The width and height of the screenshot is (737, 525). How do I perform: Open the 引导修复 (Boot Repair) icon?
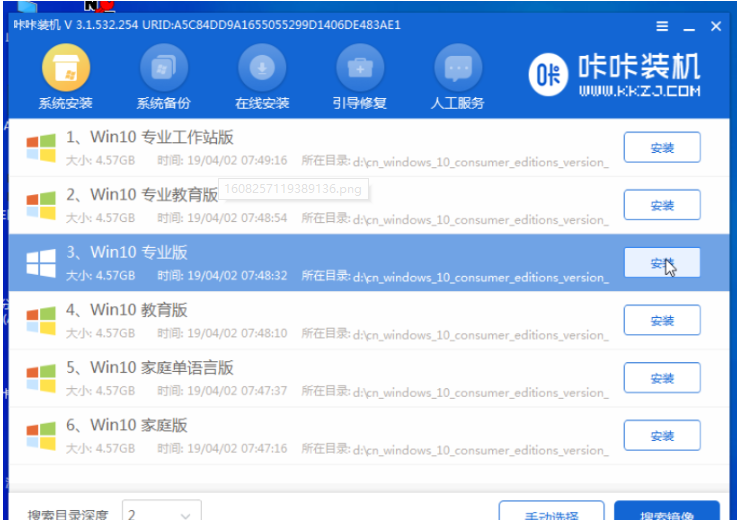[x=359, y=70]
